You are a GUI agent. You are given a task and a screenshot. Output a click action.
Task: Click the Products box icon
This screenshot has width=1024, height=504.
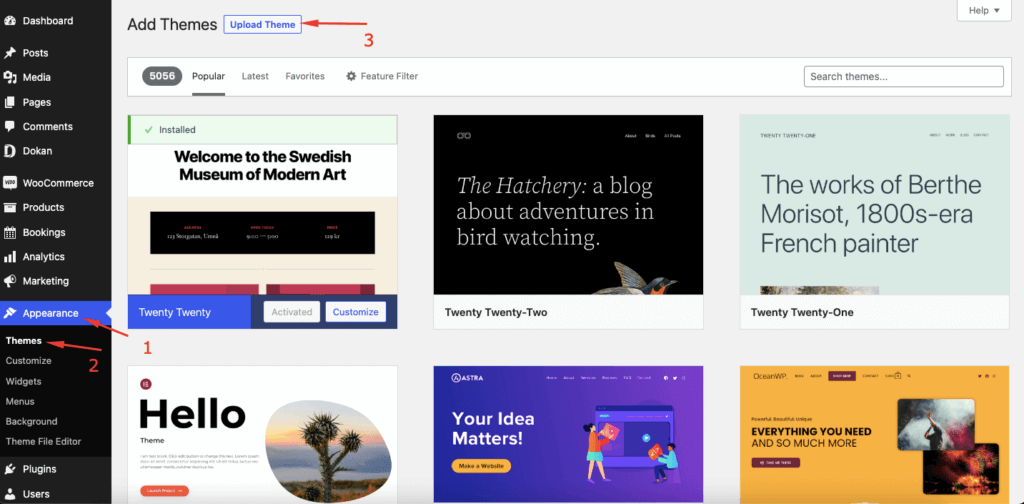(10, 208)
